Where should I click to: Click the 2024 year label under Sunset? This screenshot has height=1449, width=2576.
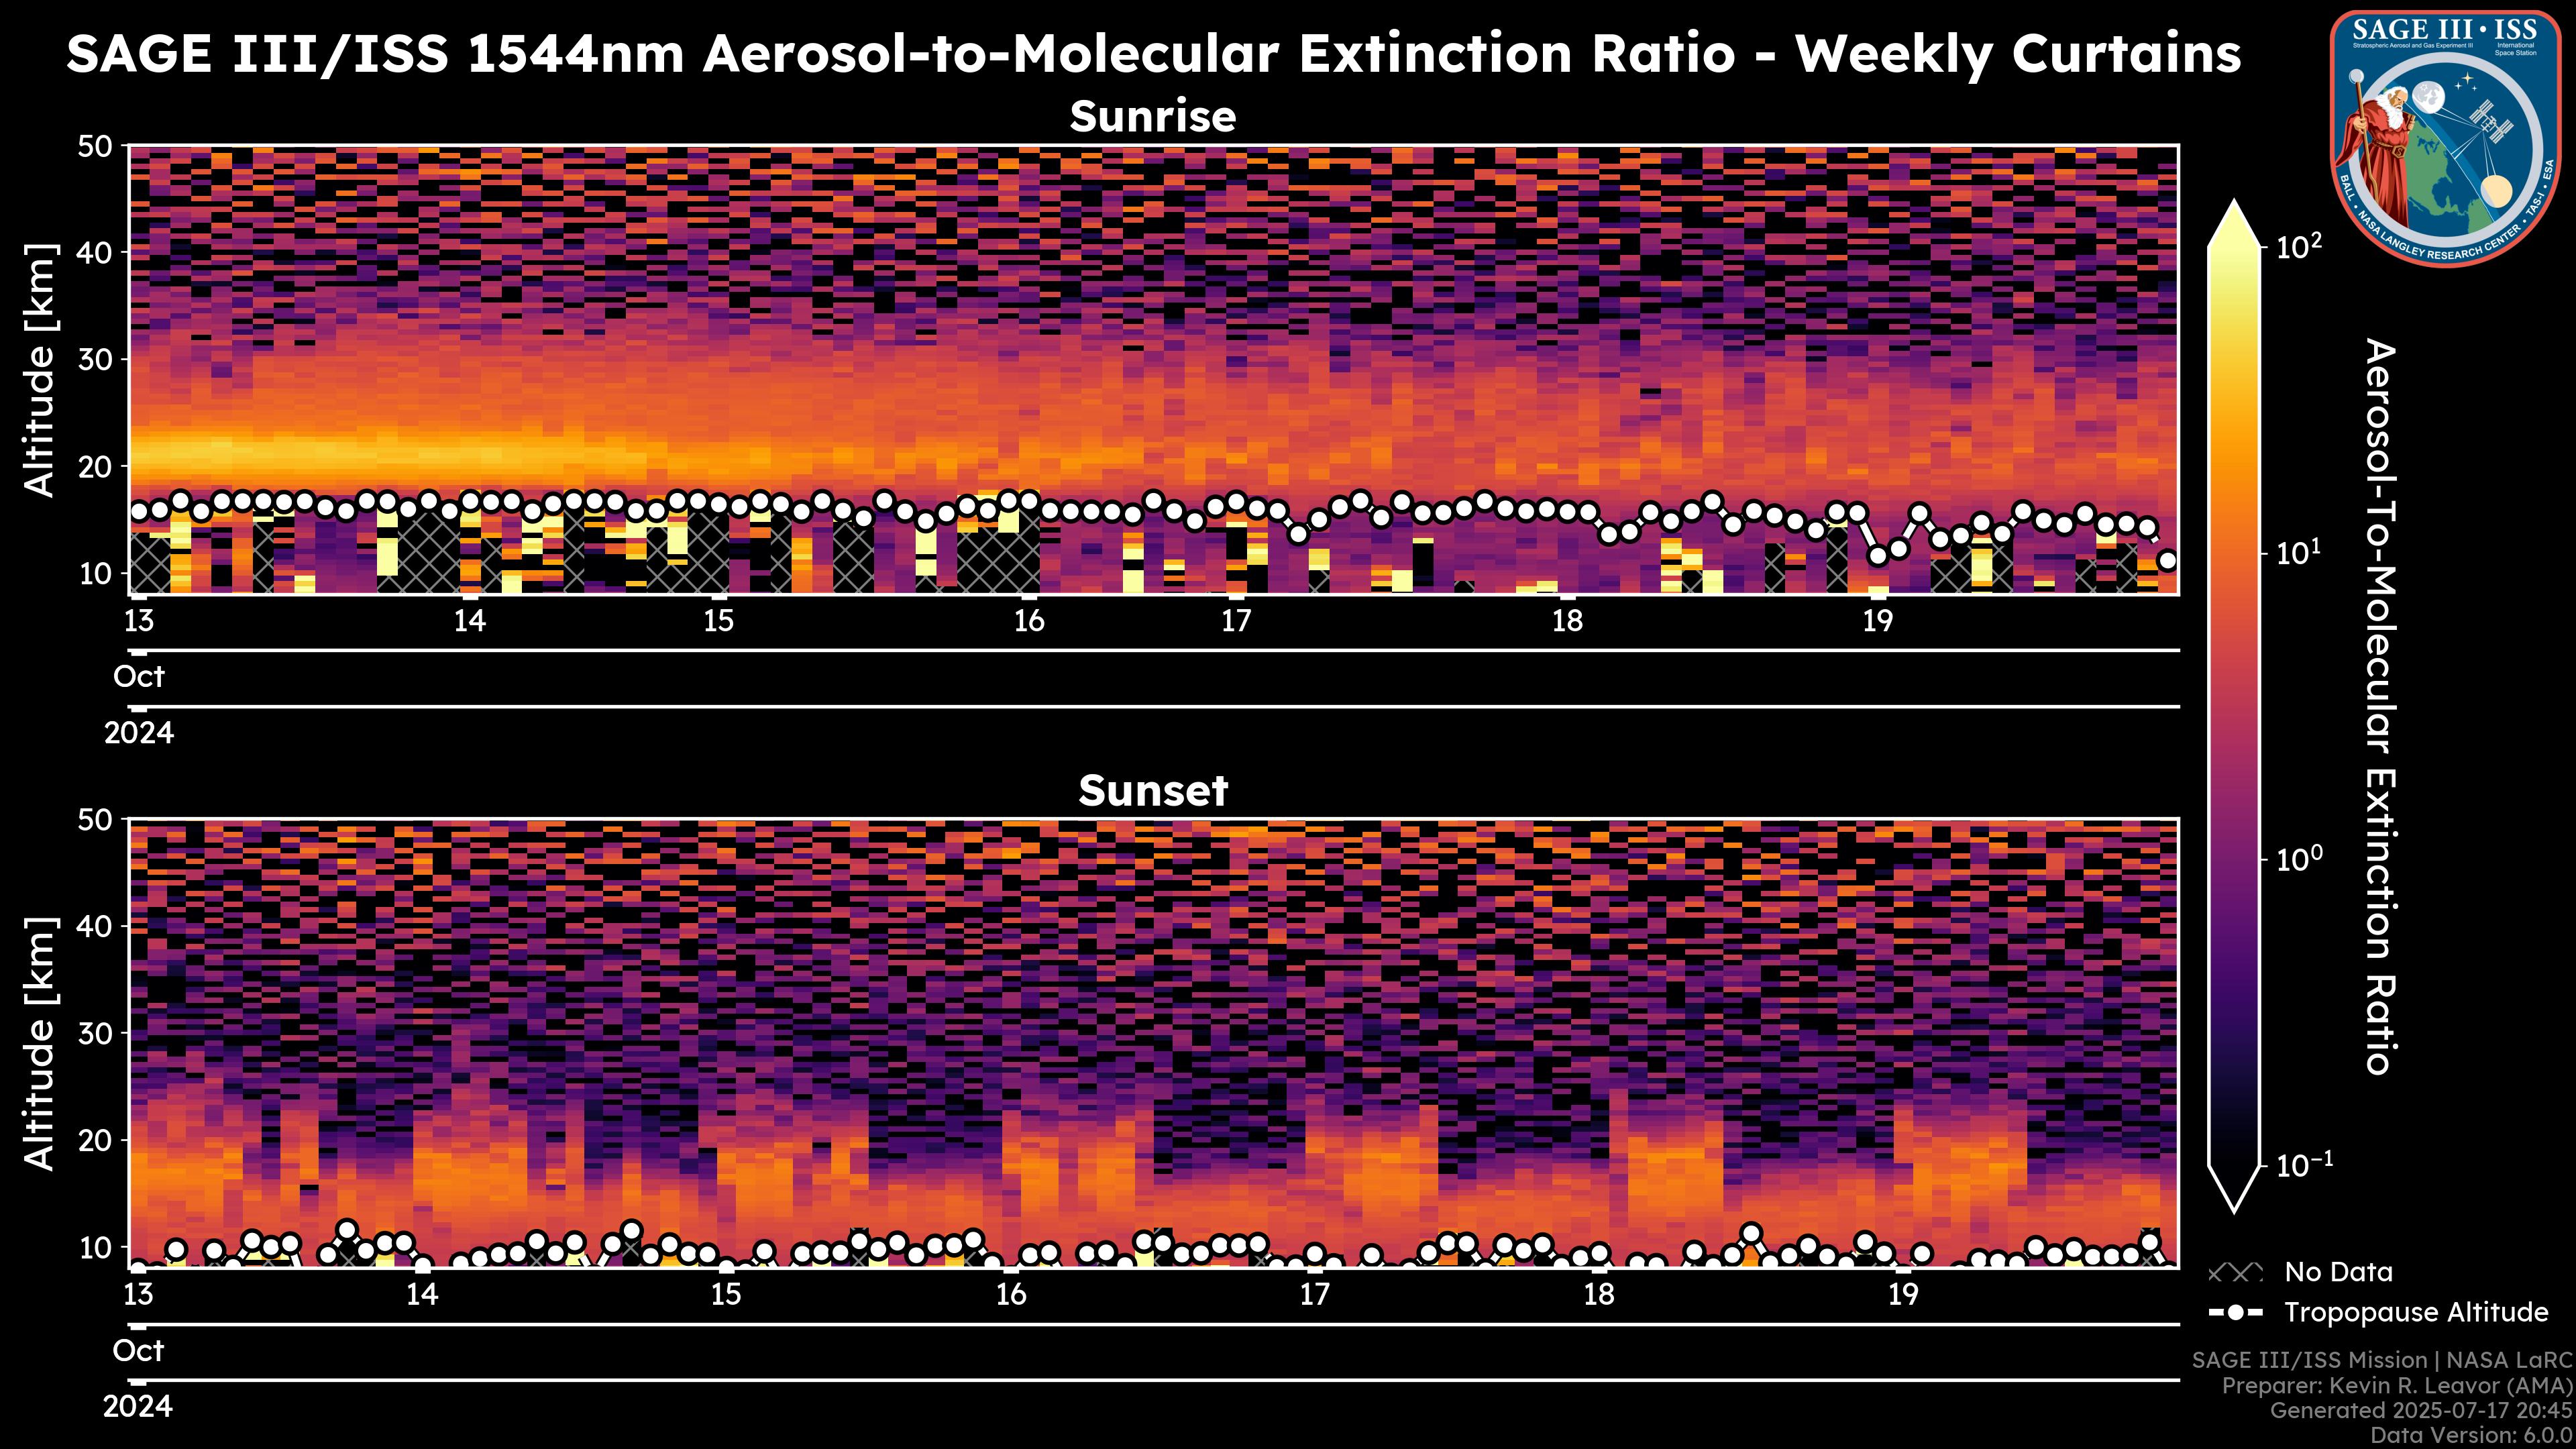click(x=138, y=1407)
